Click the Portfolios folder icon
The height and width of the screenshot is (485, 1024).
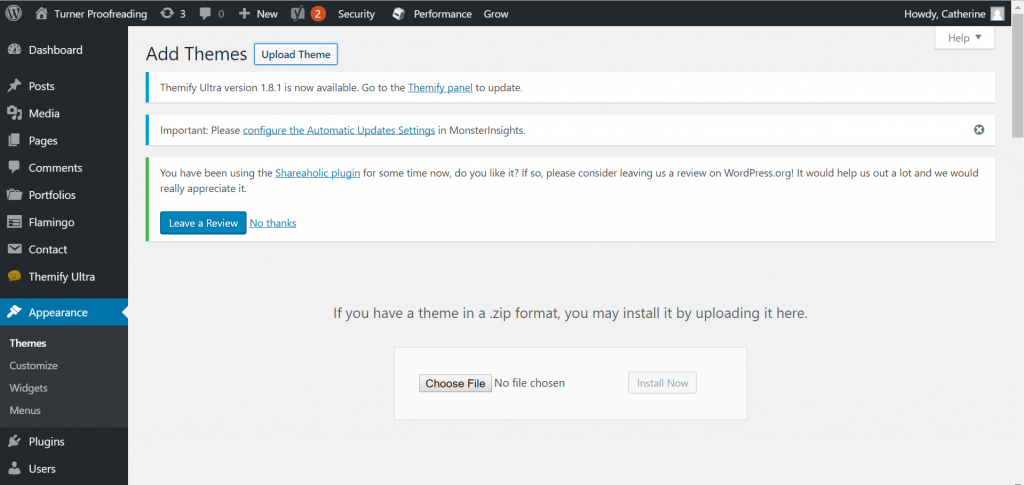point(14,195)
